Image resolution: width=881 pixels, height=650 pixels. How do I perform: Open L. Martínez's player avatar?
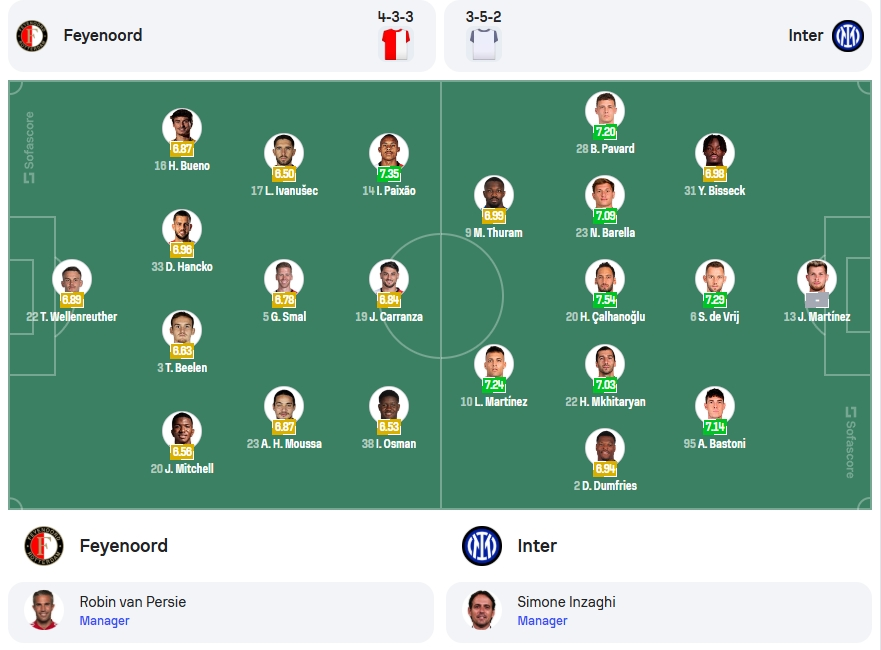(494, 363)
